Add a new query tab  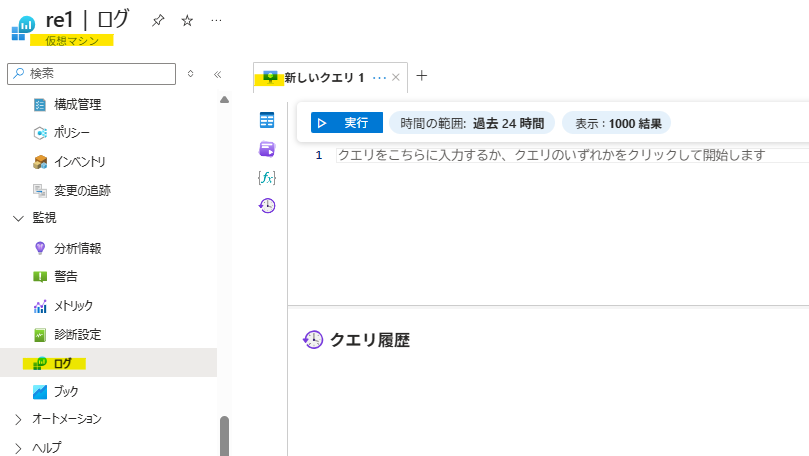421,76
